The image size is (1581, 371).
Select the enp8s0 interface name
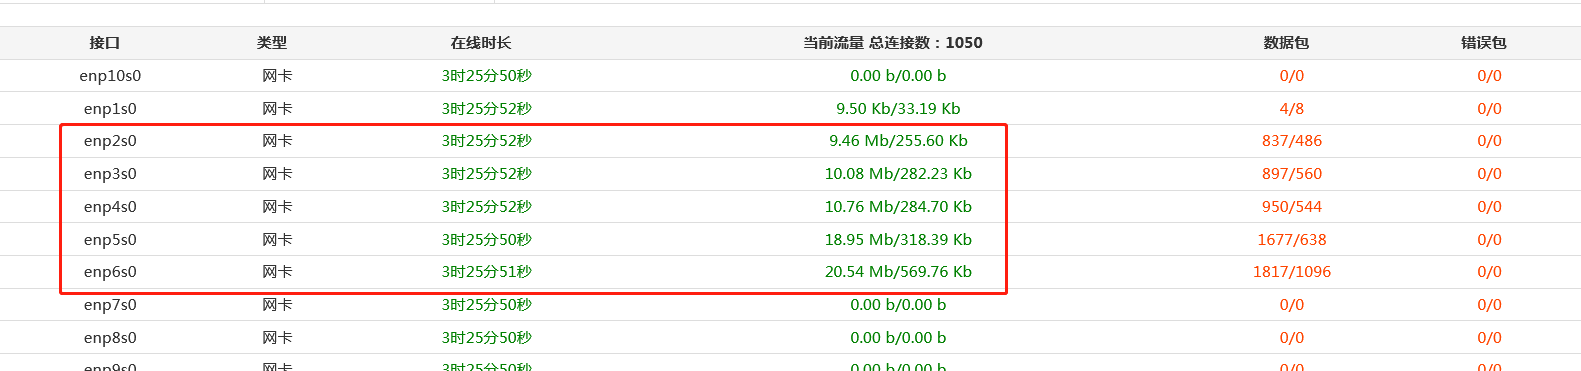pyautogui.click(x=110, y=338)
